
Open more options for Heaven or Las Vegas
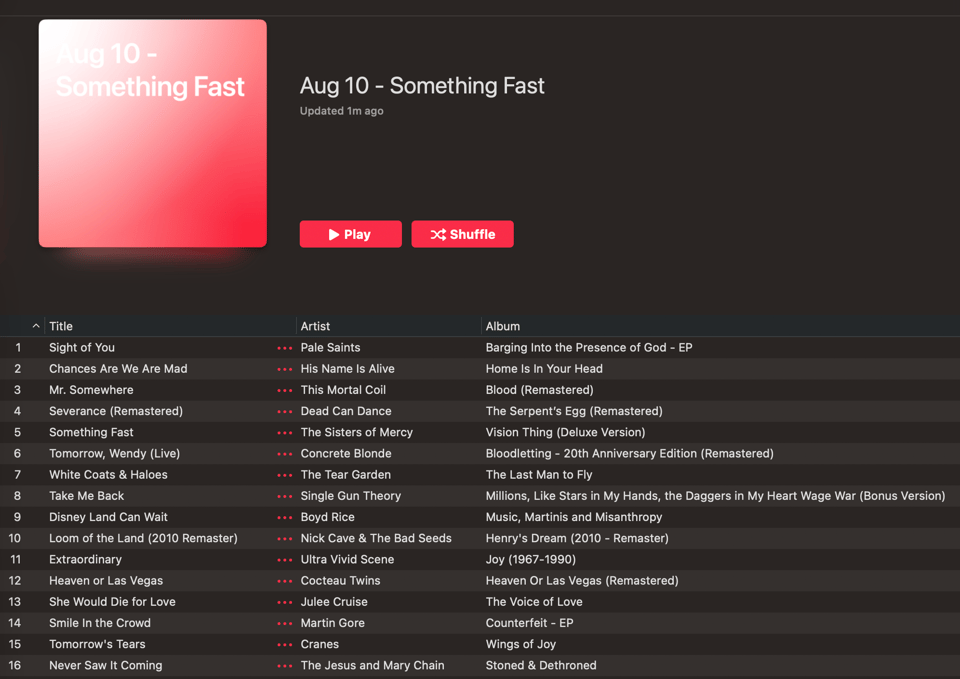(285, 581)
